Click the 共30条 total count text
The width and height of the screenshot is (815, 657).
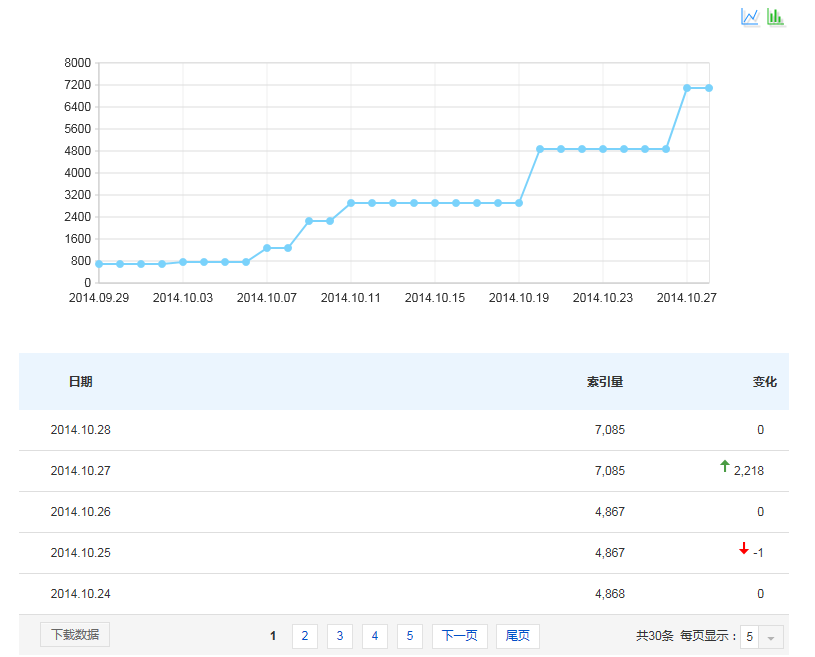pos(655,636)
